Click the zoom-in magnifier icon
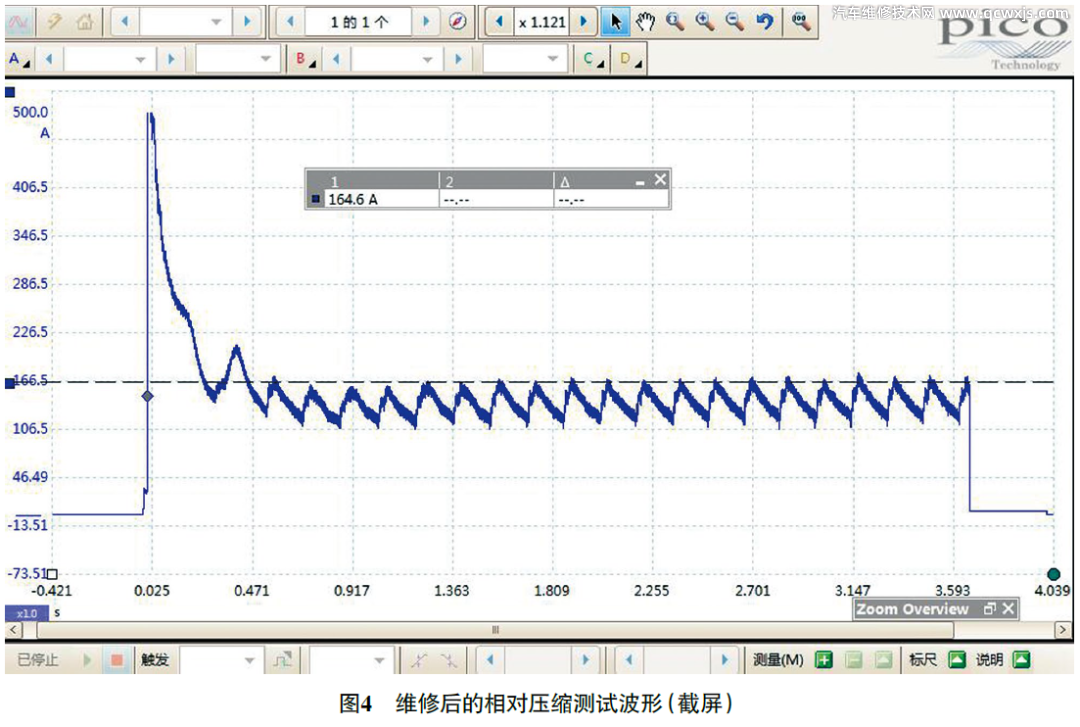Viewport: 1080px width, 727px height. coord(705,22)
